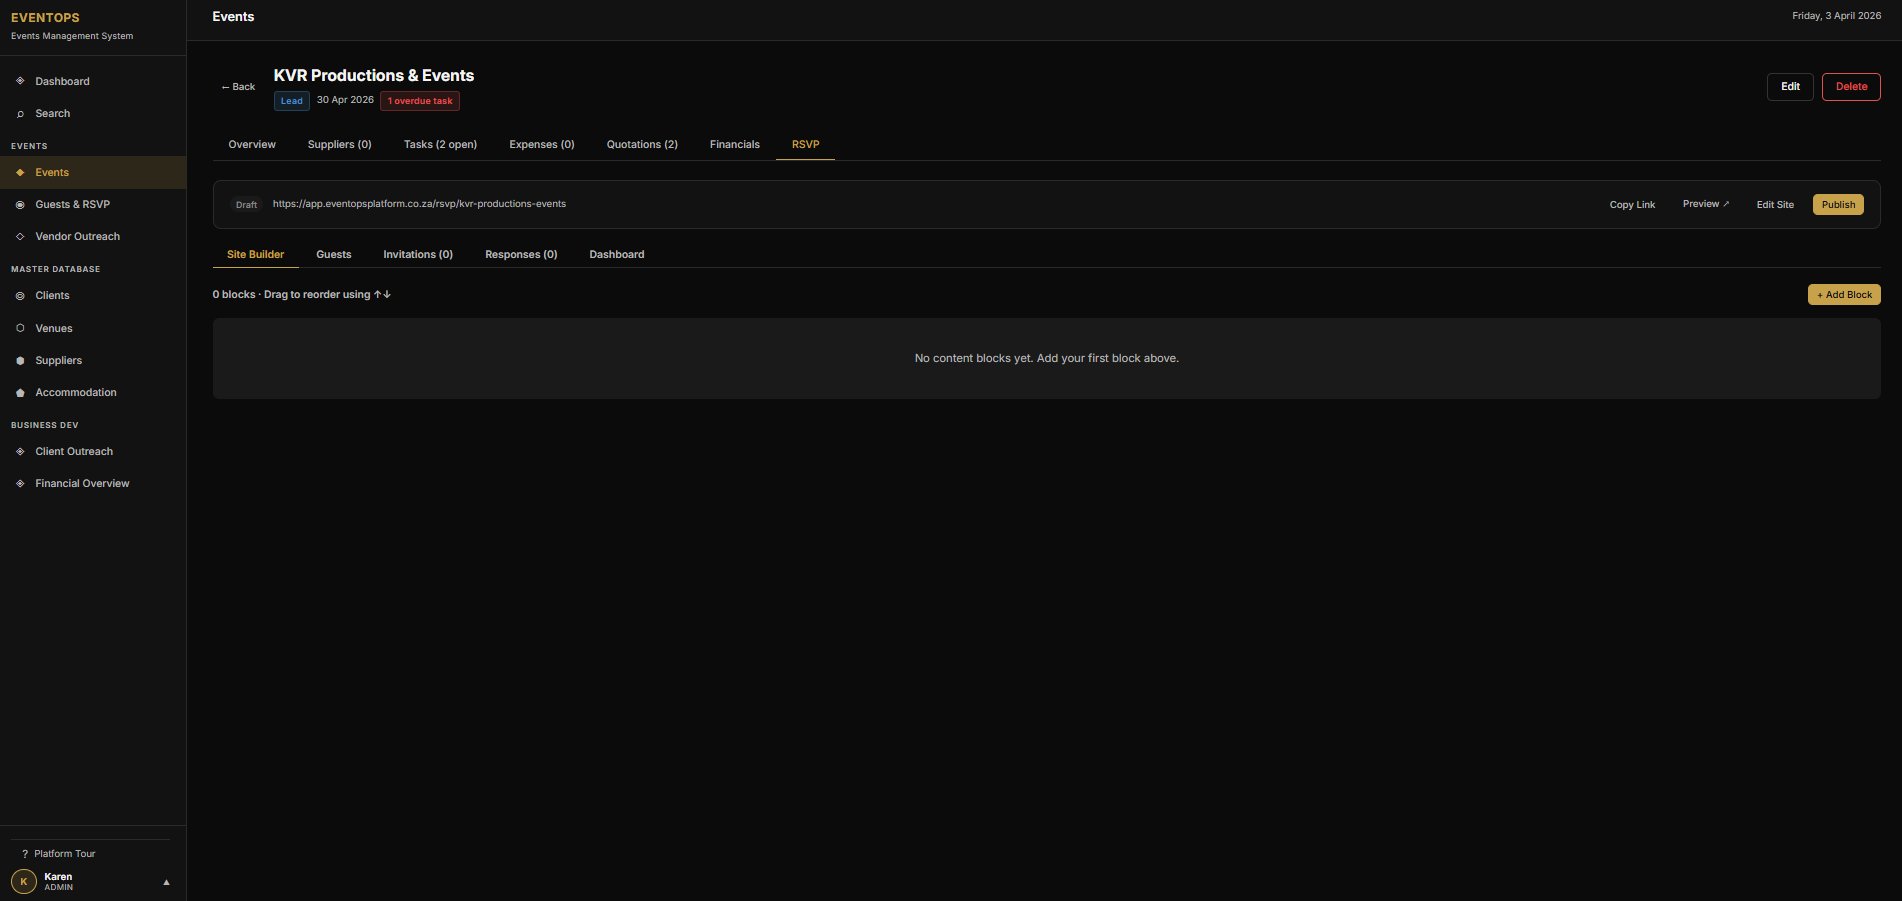Click the + Add Block button
Image resolution: width=1902 pixels, height=901 pixels.
(x=1844, y=295)
